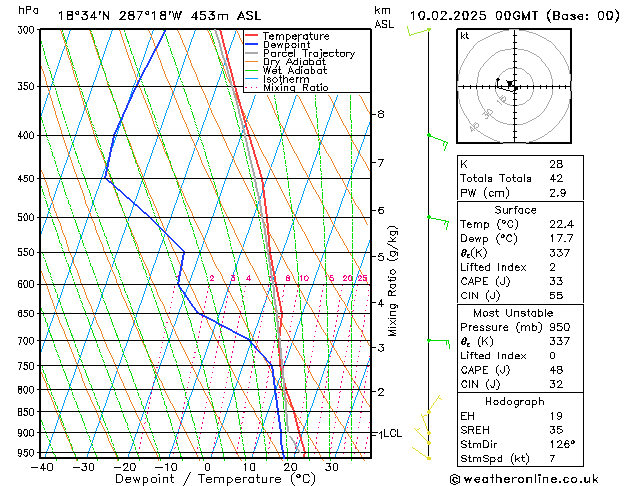This screenshot has height=486, width=629.
Task: Click the date 10.02.2025 00GMT header
Action: [x=473, y=16]
